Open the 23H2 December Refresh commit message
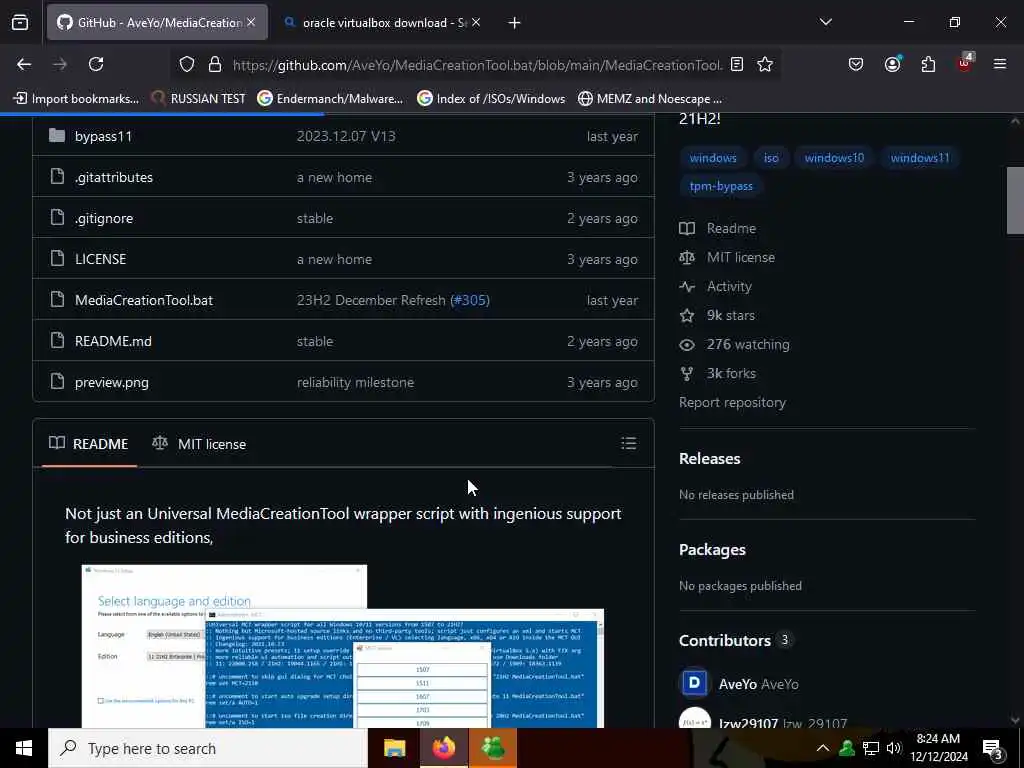 click(x=371, y=300)
